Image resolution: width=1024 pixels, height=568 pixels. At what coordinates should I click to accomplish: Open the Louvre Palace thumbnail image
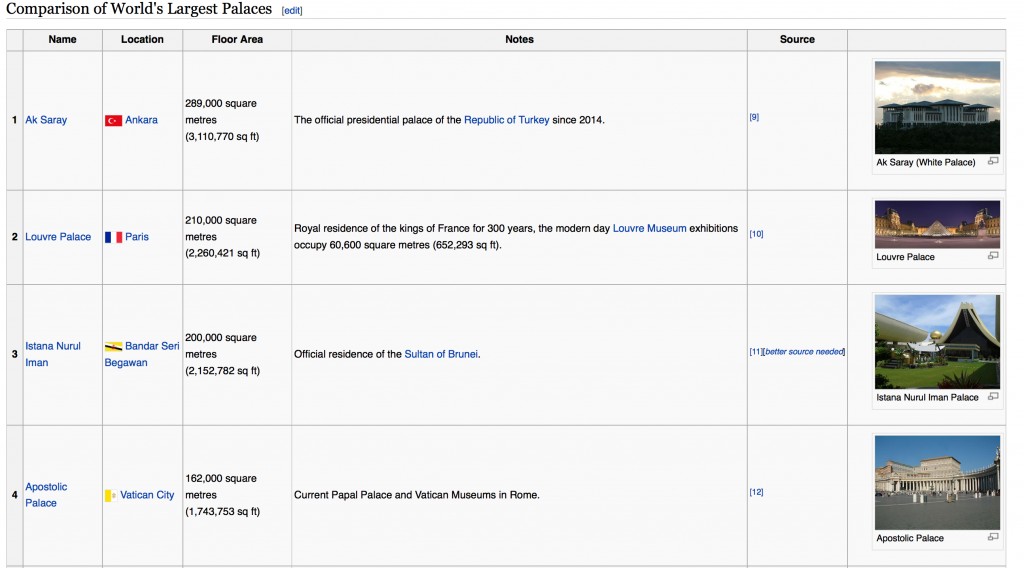point(937,224)
